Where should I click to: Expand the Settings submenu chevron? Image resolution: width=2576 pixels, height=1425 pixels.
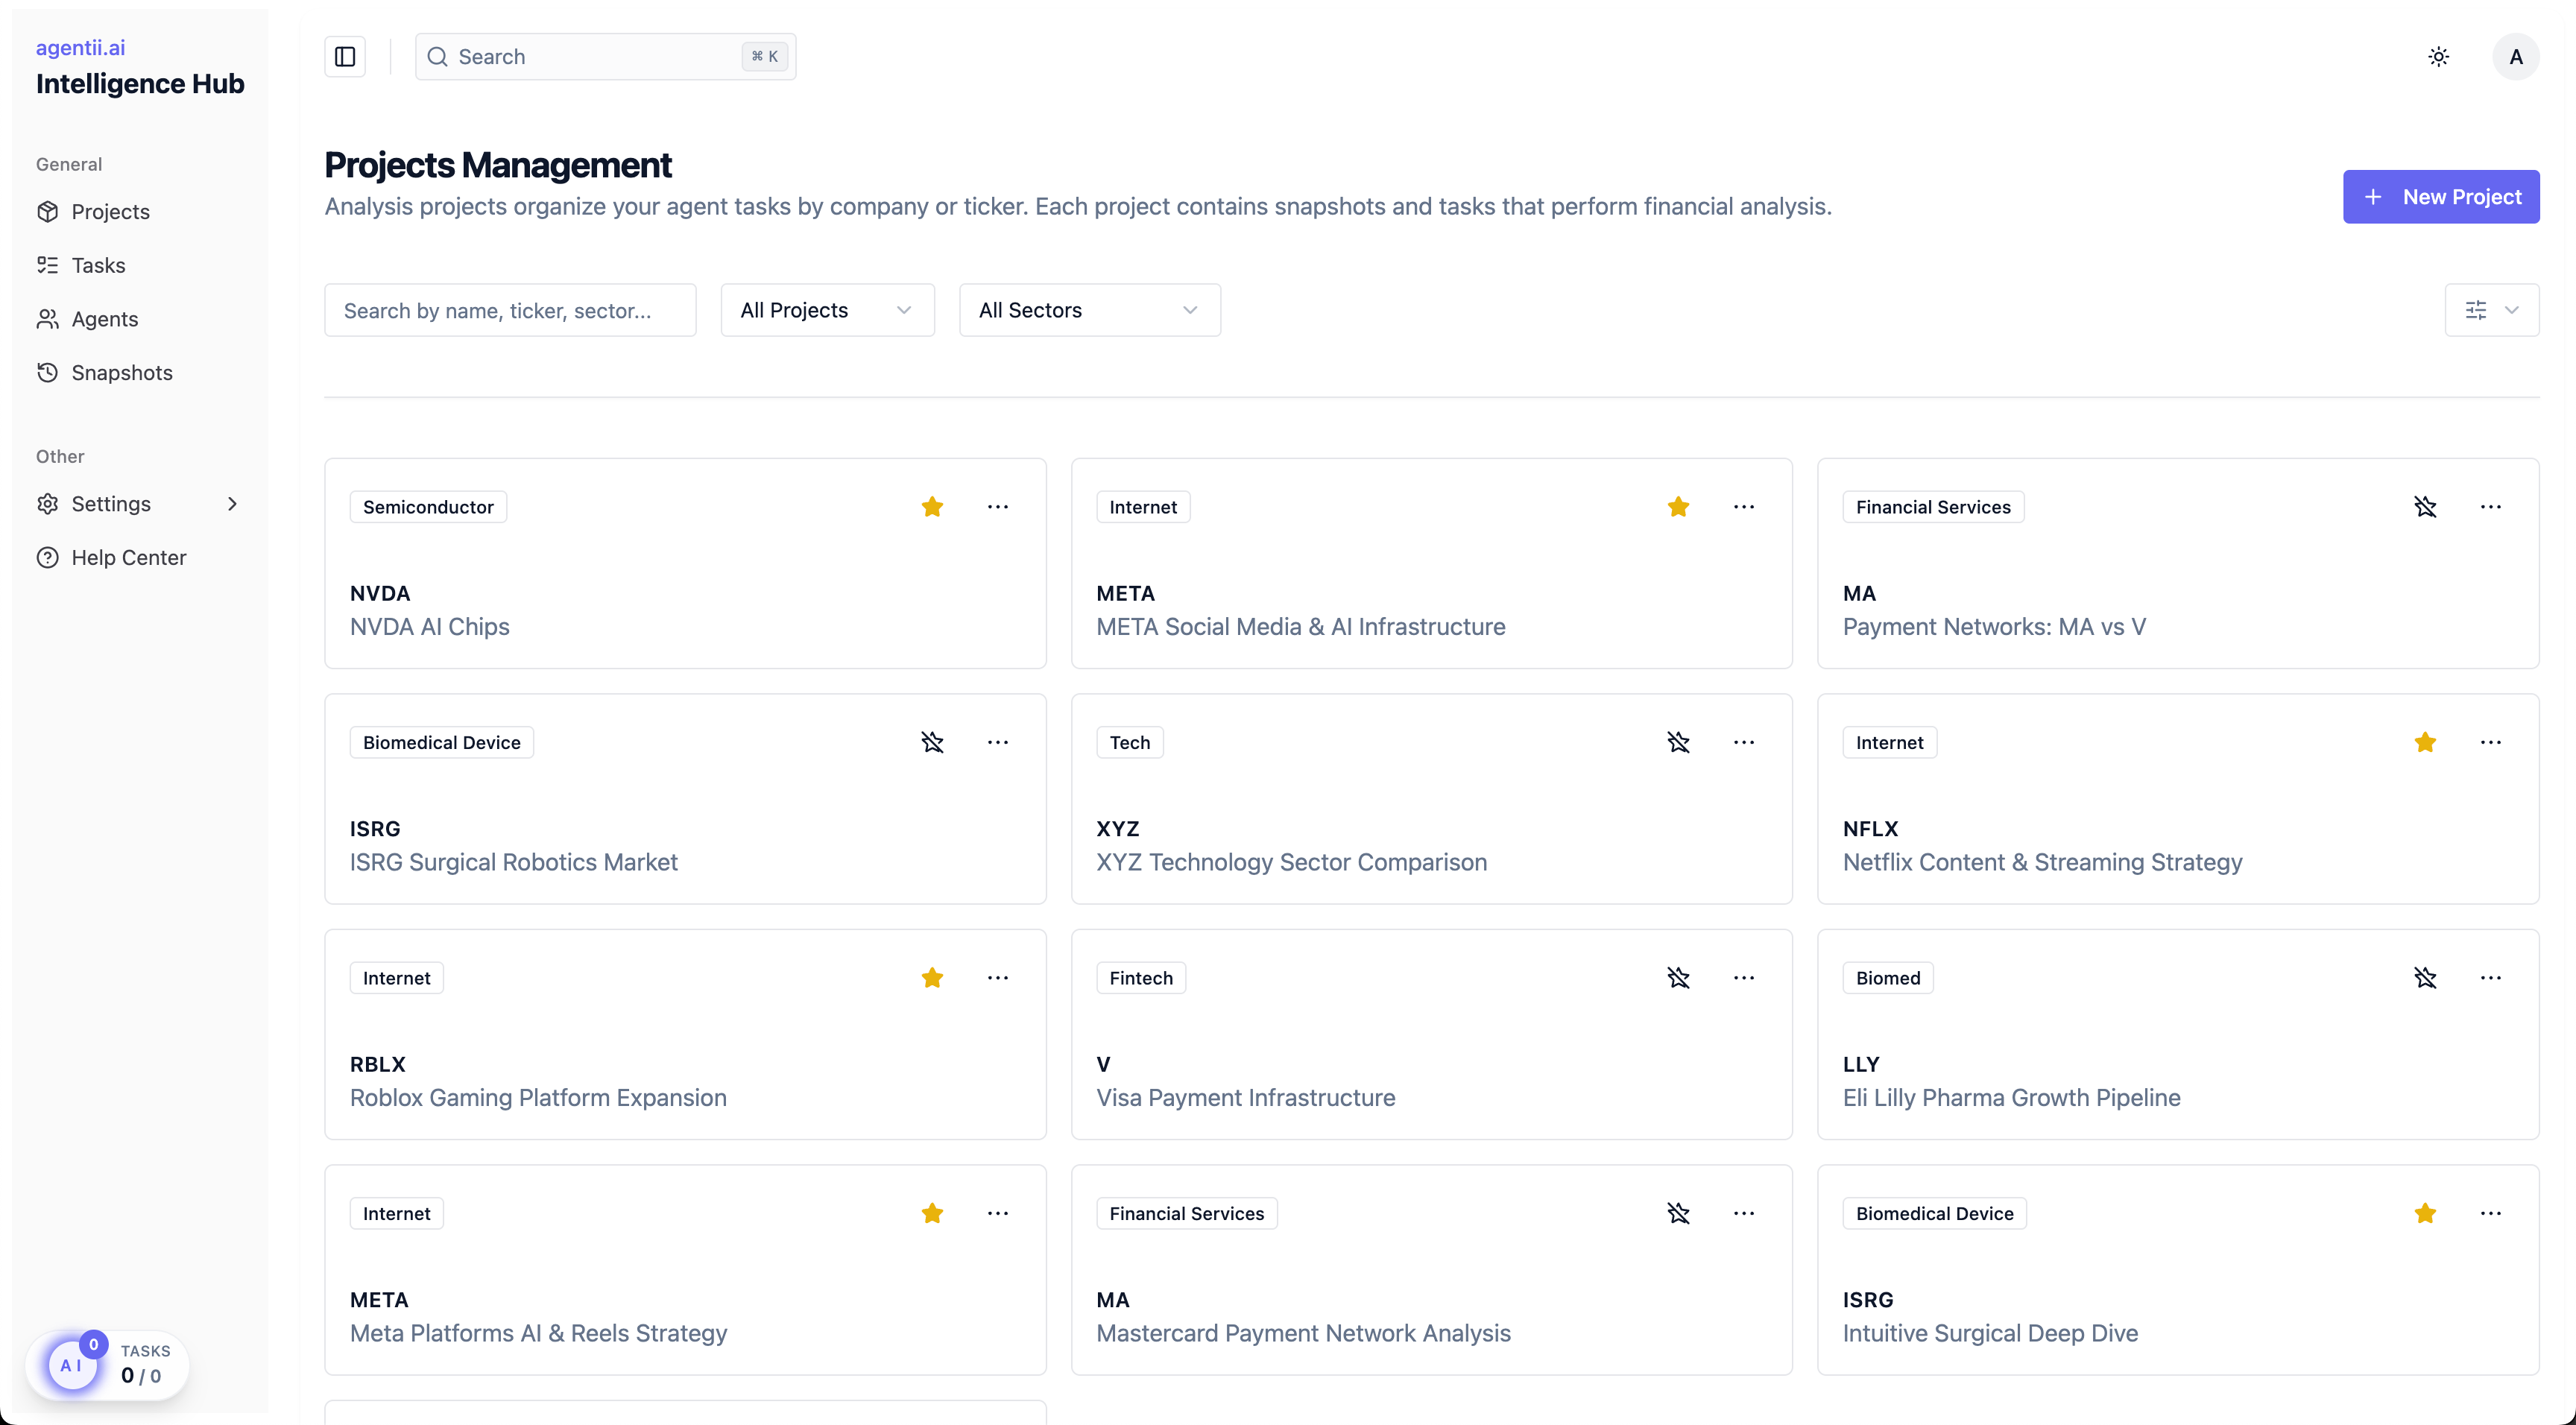click(232, 504)
